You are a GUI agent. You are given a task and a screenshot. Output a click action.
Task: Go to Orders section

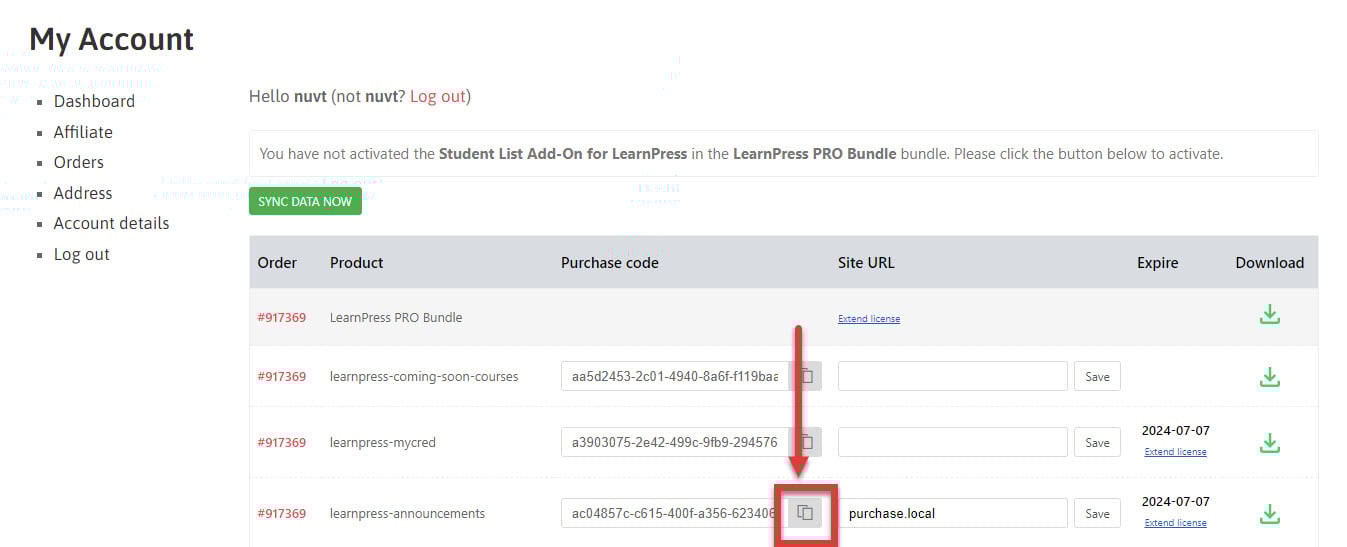point(79,162)
